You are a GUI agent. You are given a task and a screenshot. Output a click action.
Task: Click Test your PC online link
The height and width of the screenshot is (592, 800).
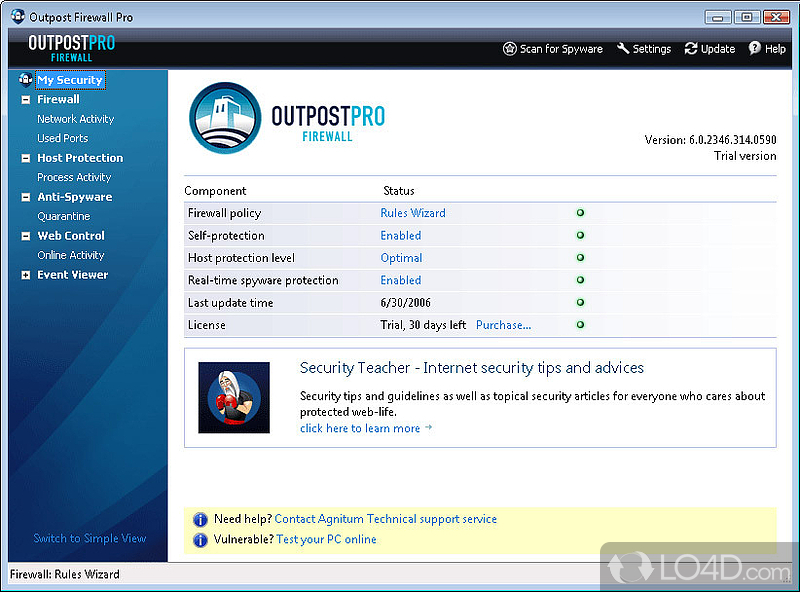click(x=326, y=539)
